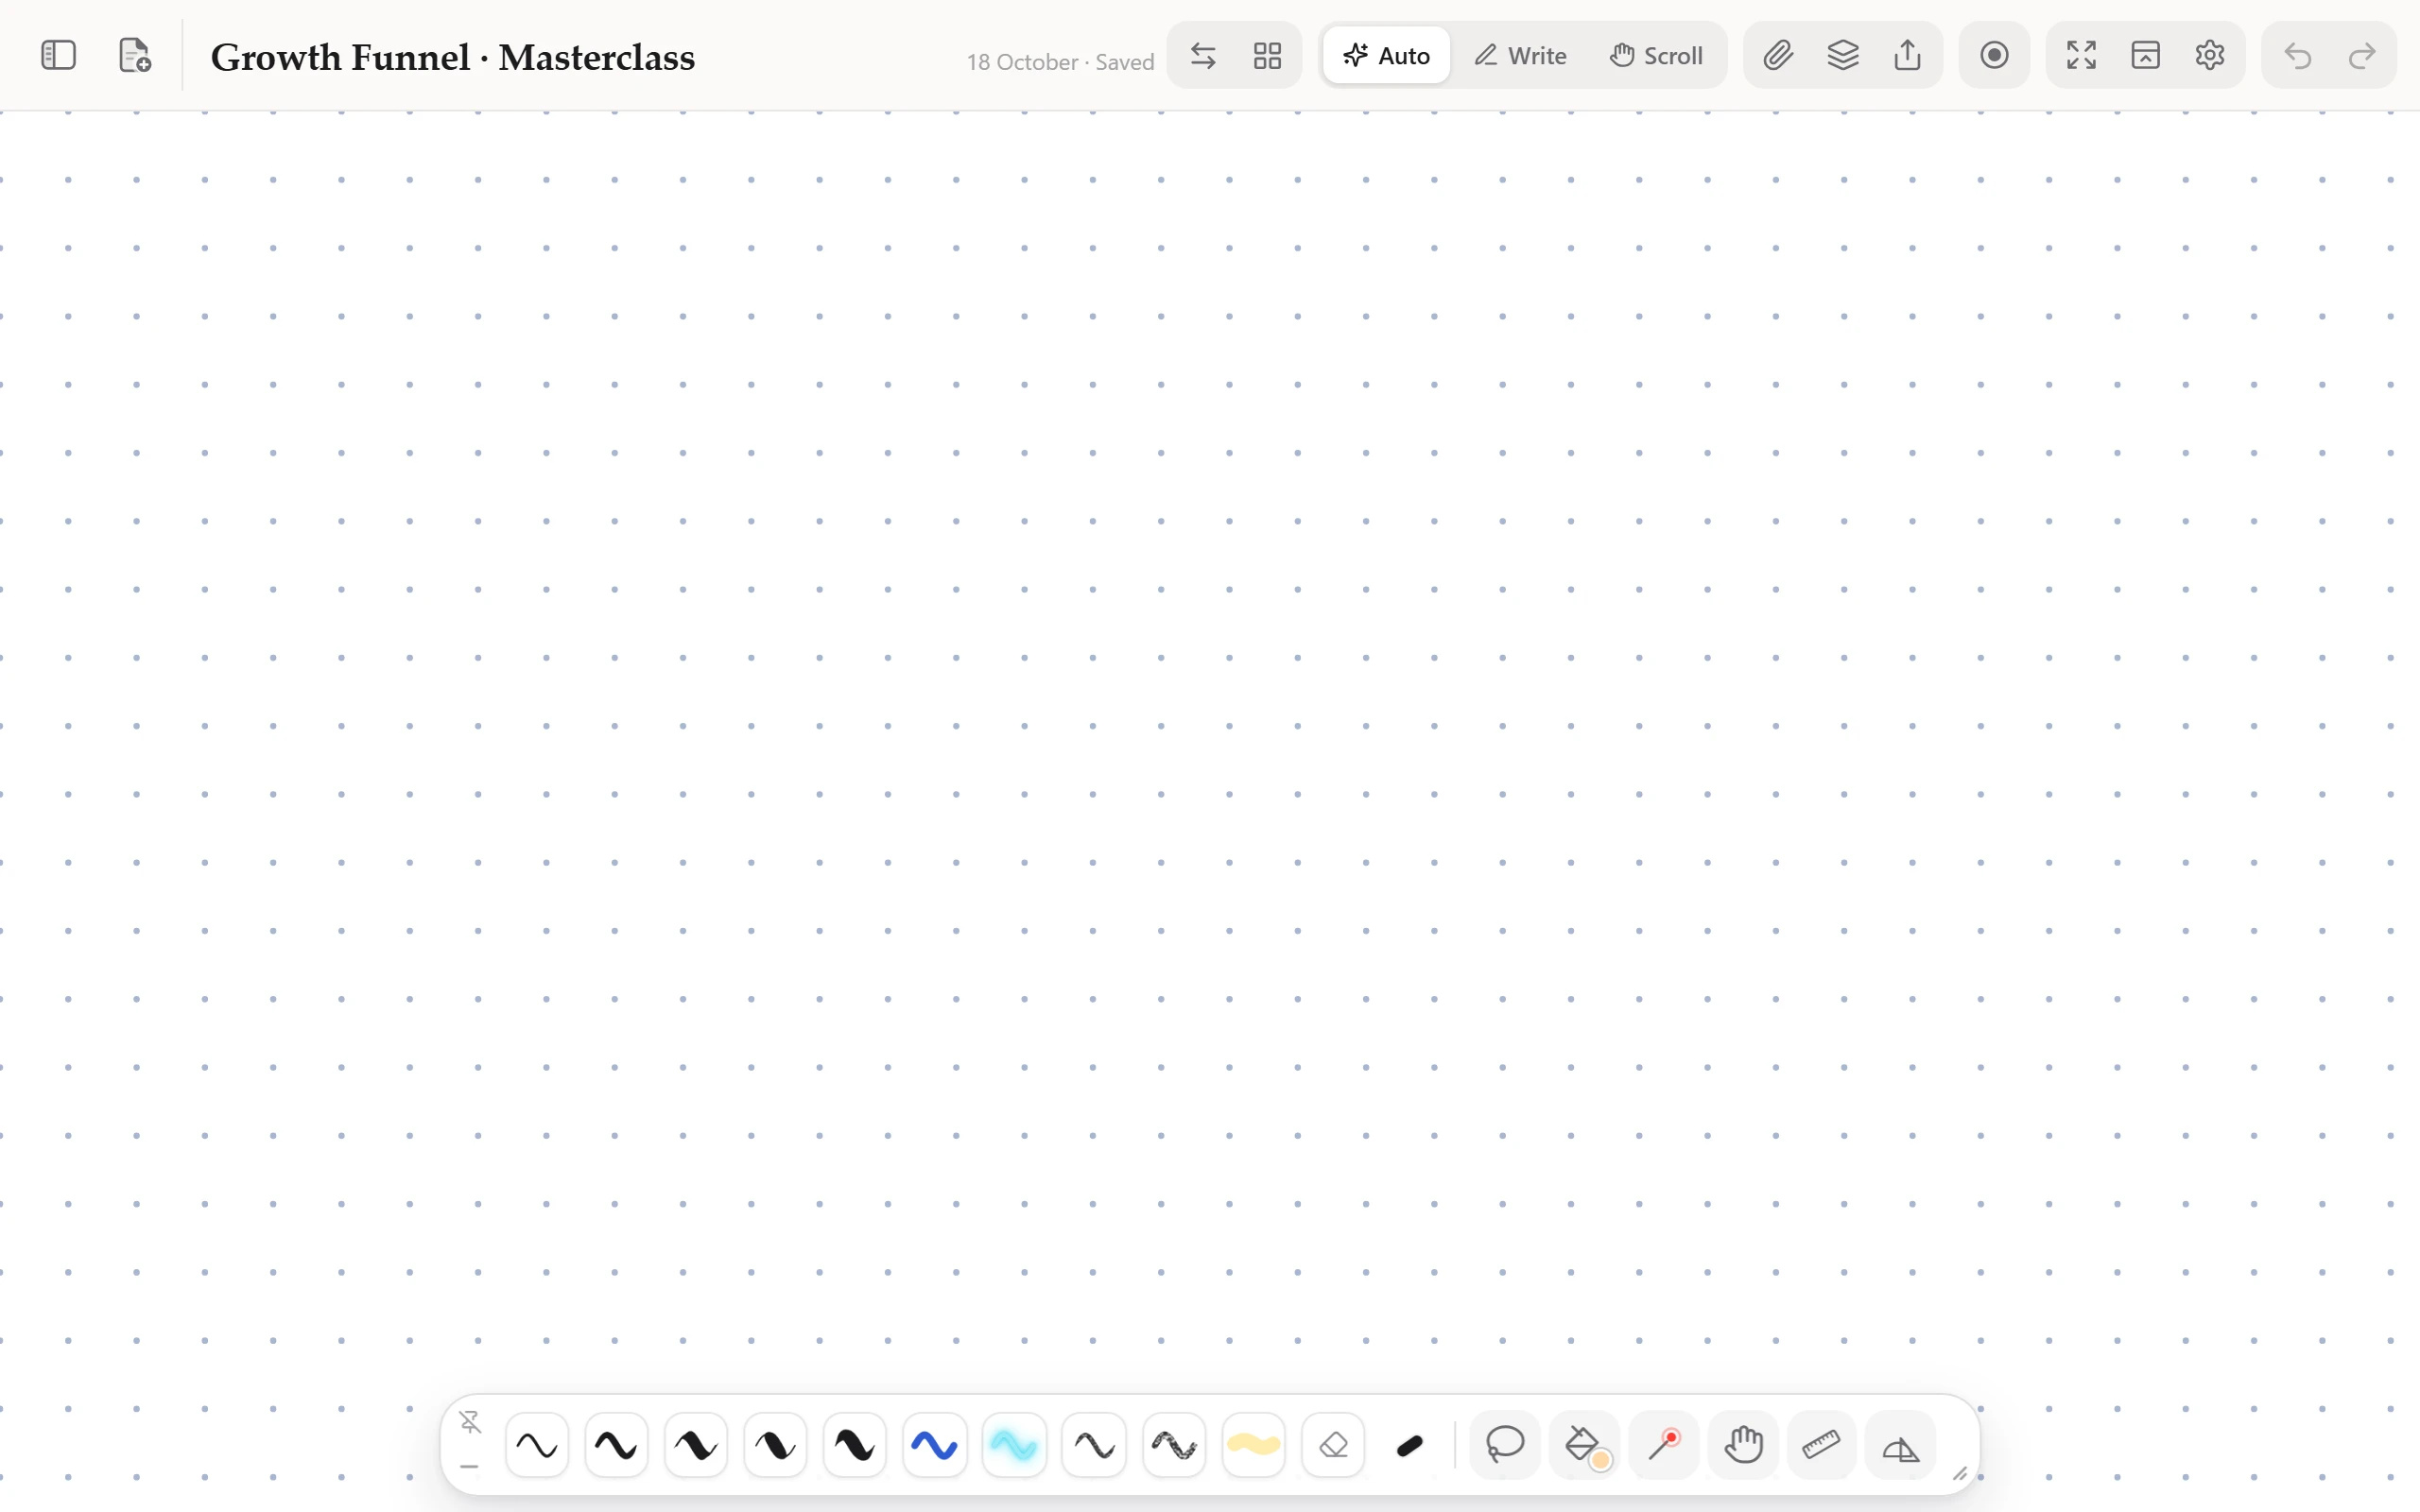Choose the blue pen
The height and width of the screenshot is (1512, 2420).
pos(934,1445)
